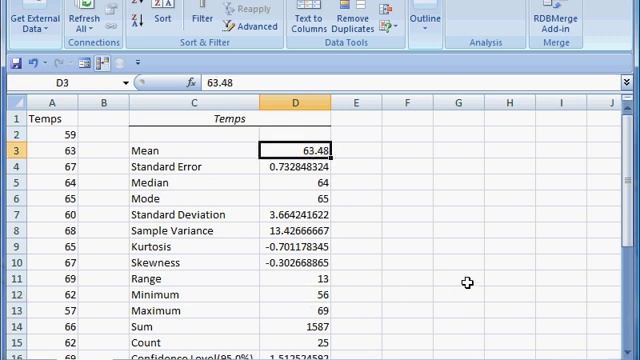Select the active cell showing 63.48
The height and width of the screenshot is (360, 640).
click(295, 151)
